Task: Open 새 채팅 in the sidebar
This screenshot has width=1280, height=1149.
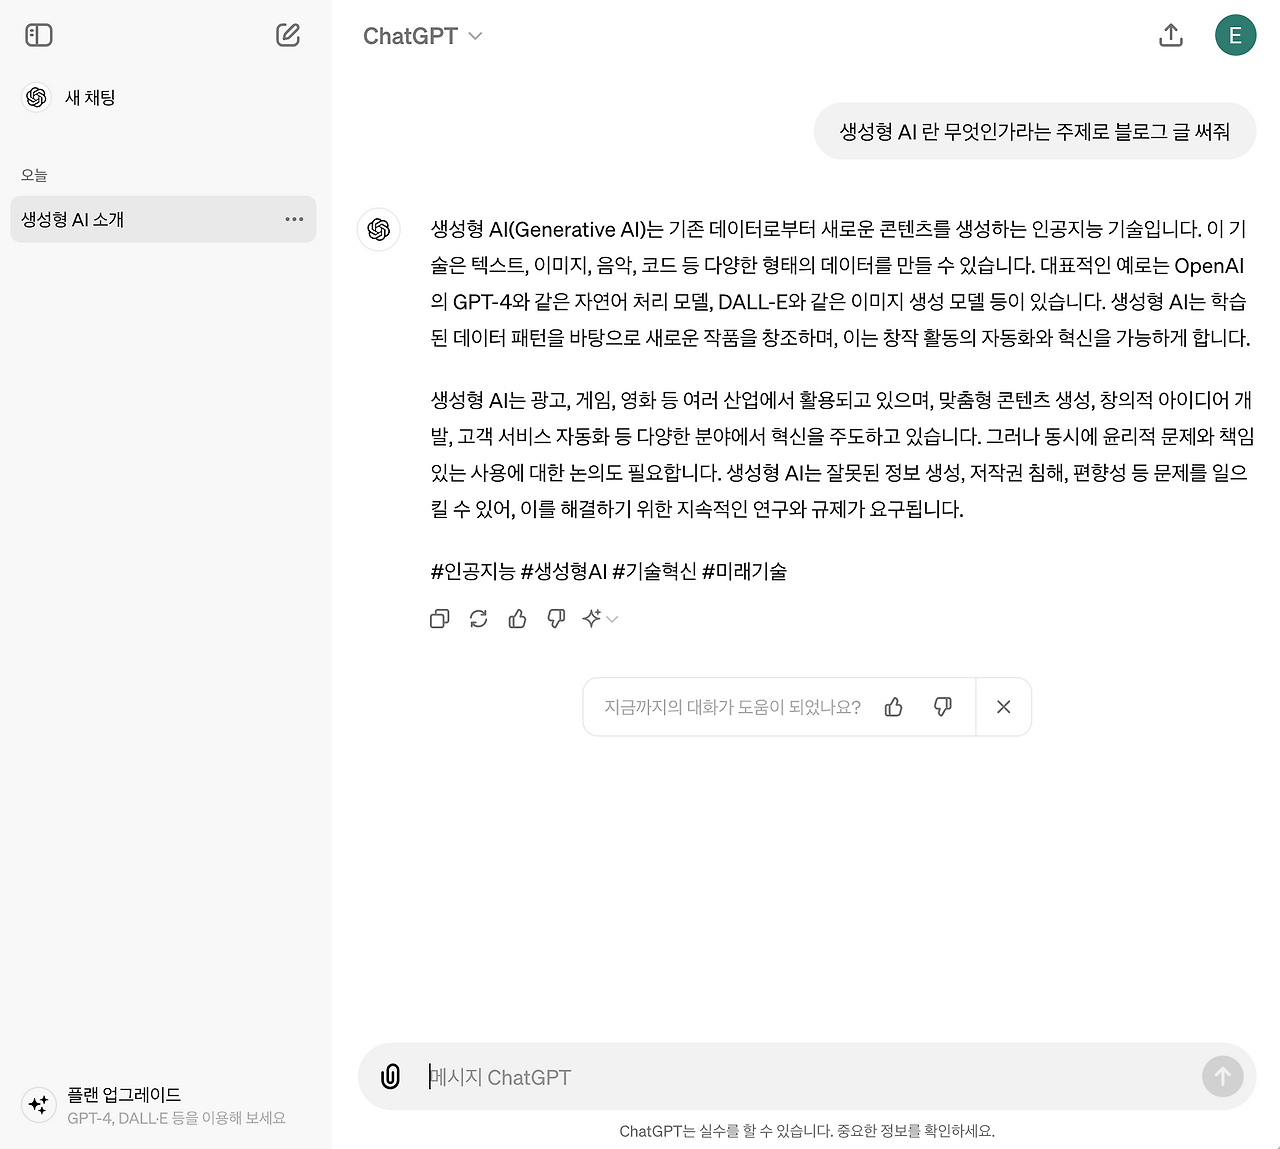Action: coord(90,97)
